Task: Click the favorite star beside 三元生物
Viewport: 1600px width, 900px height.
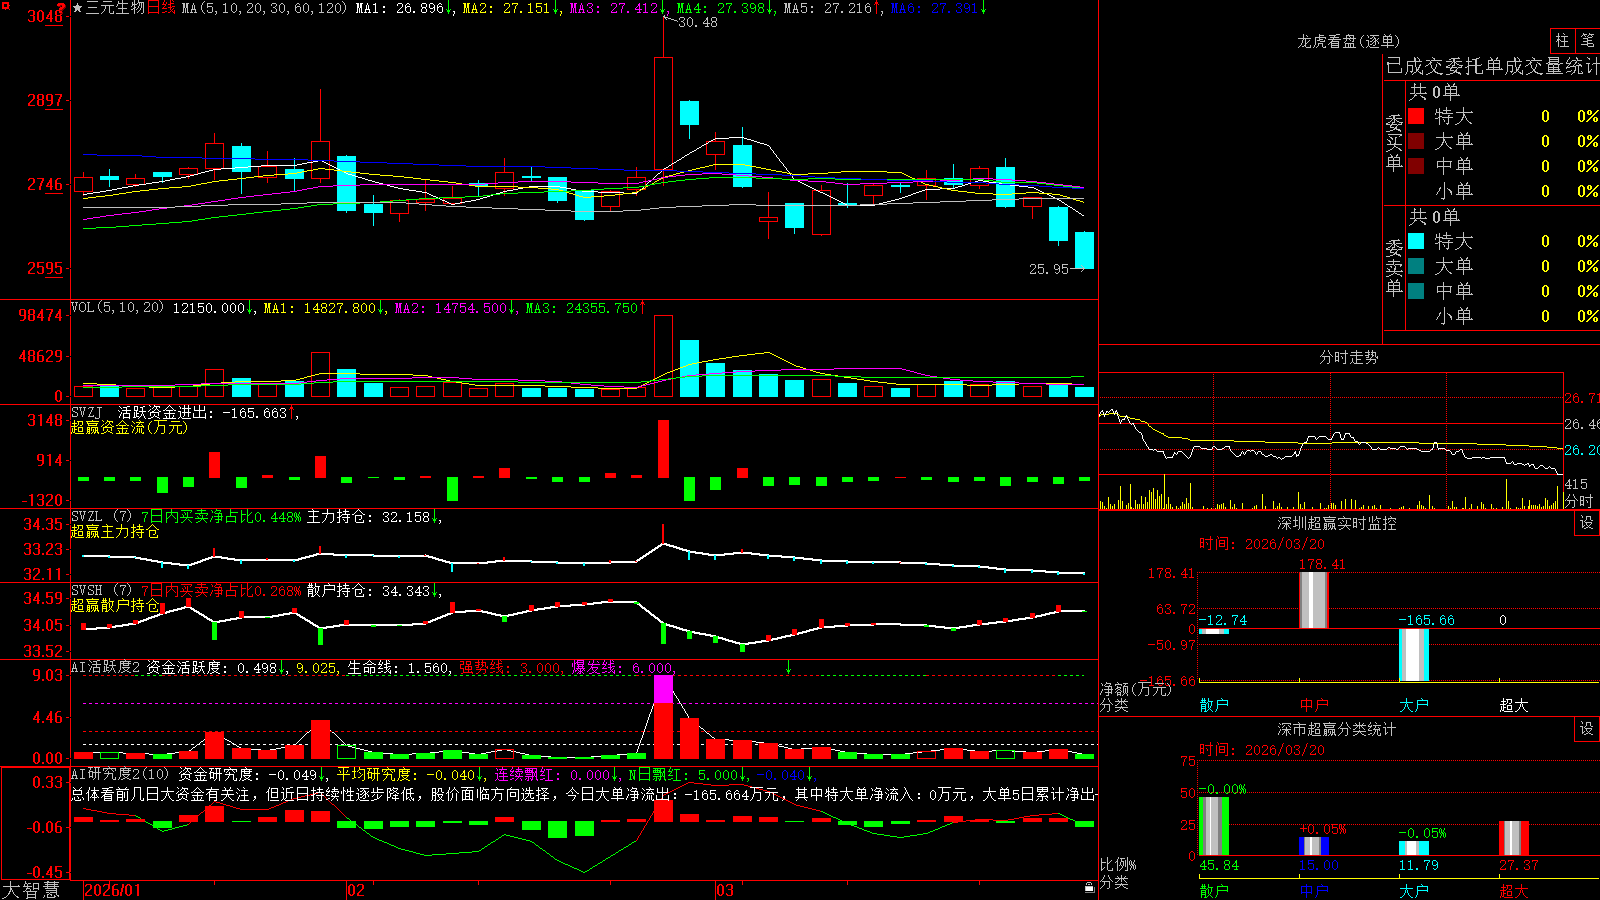Action: click(x=77, y=8)
